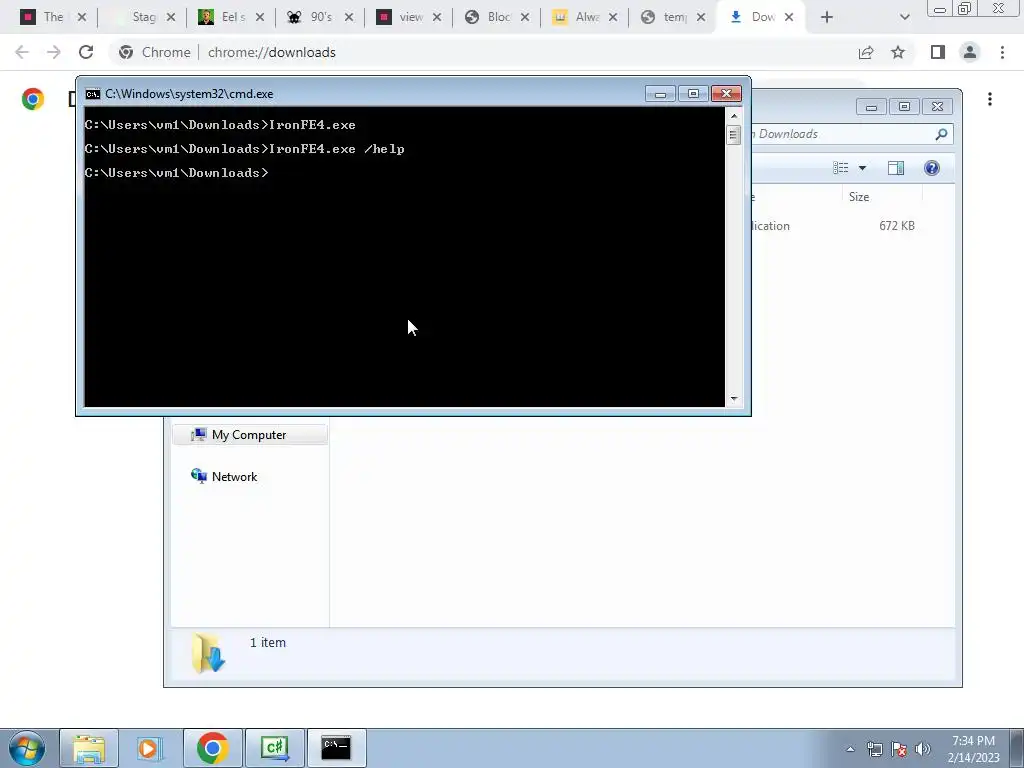
Task: Open the network tray icon
Action: (874, 749)
